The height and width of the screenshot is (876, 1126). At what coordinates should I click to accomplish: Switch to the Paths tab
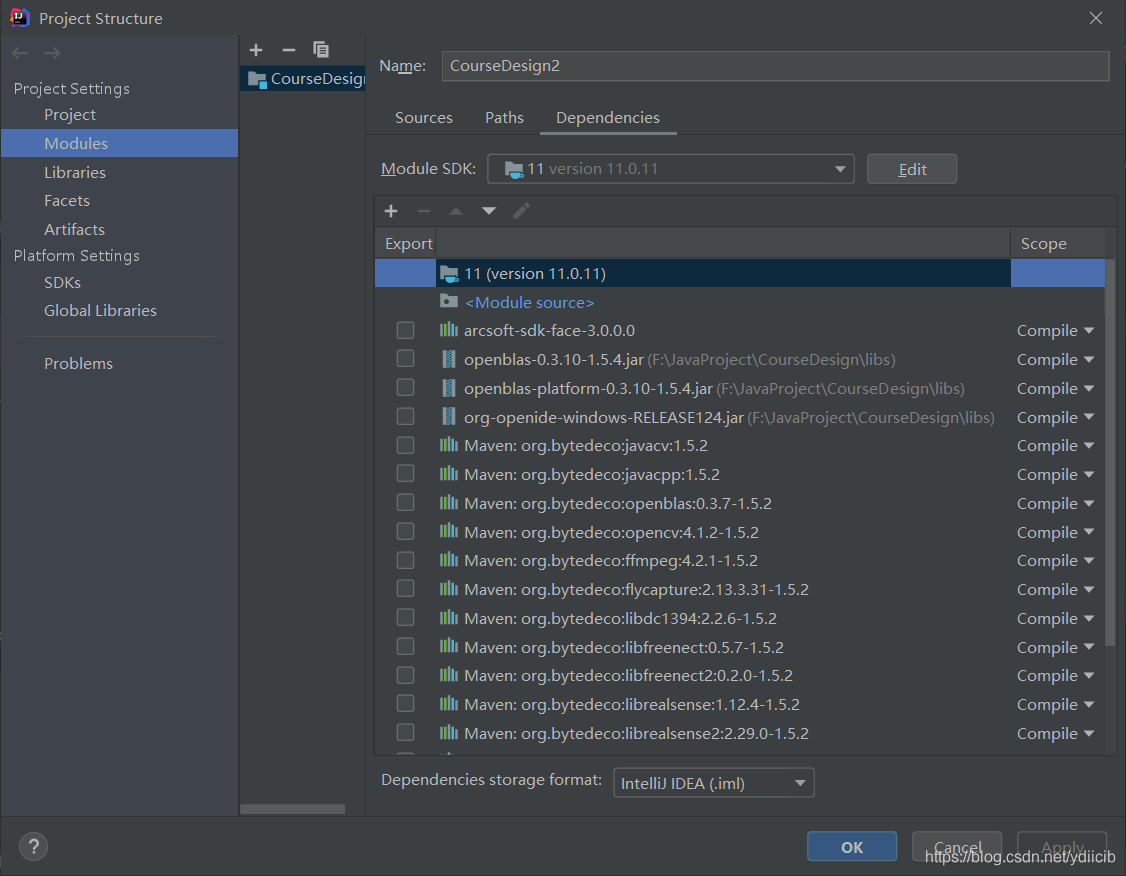pyautogui.click(x=504, y=118)
